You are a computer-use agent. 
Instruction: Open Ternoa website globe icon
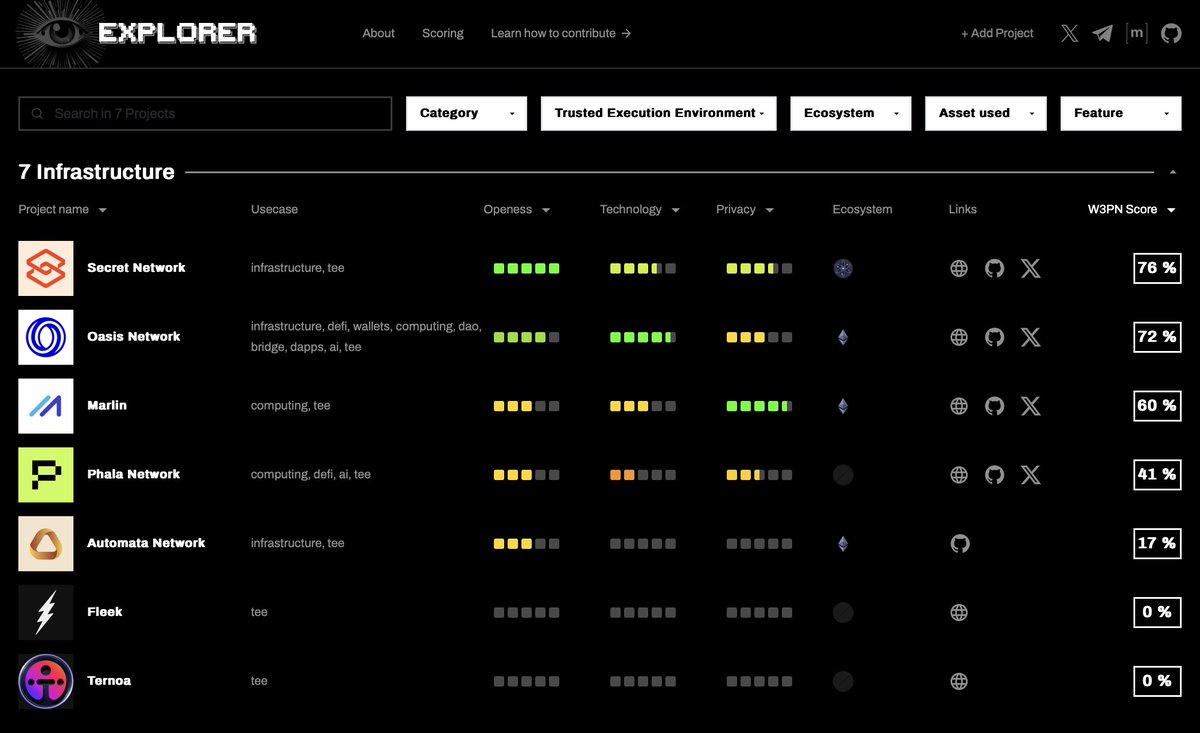[959, 682]
